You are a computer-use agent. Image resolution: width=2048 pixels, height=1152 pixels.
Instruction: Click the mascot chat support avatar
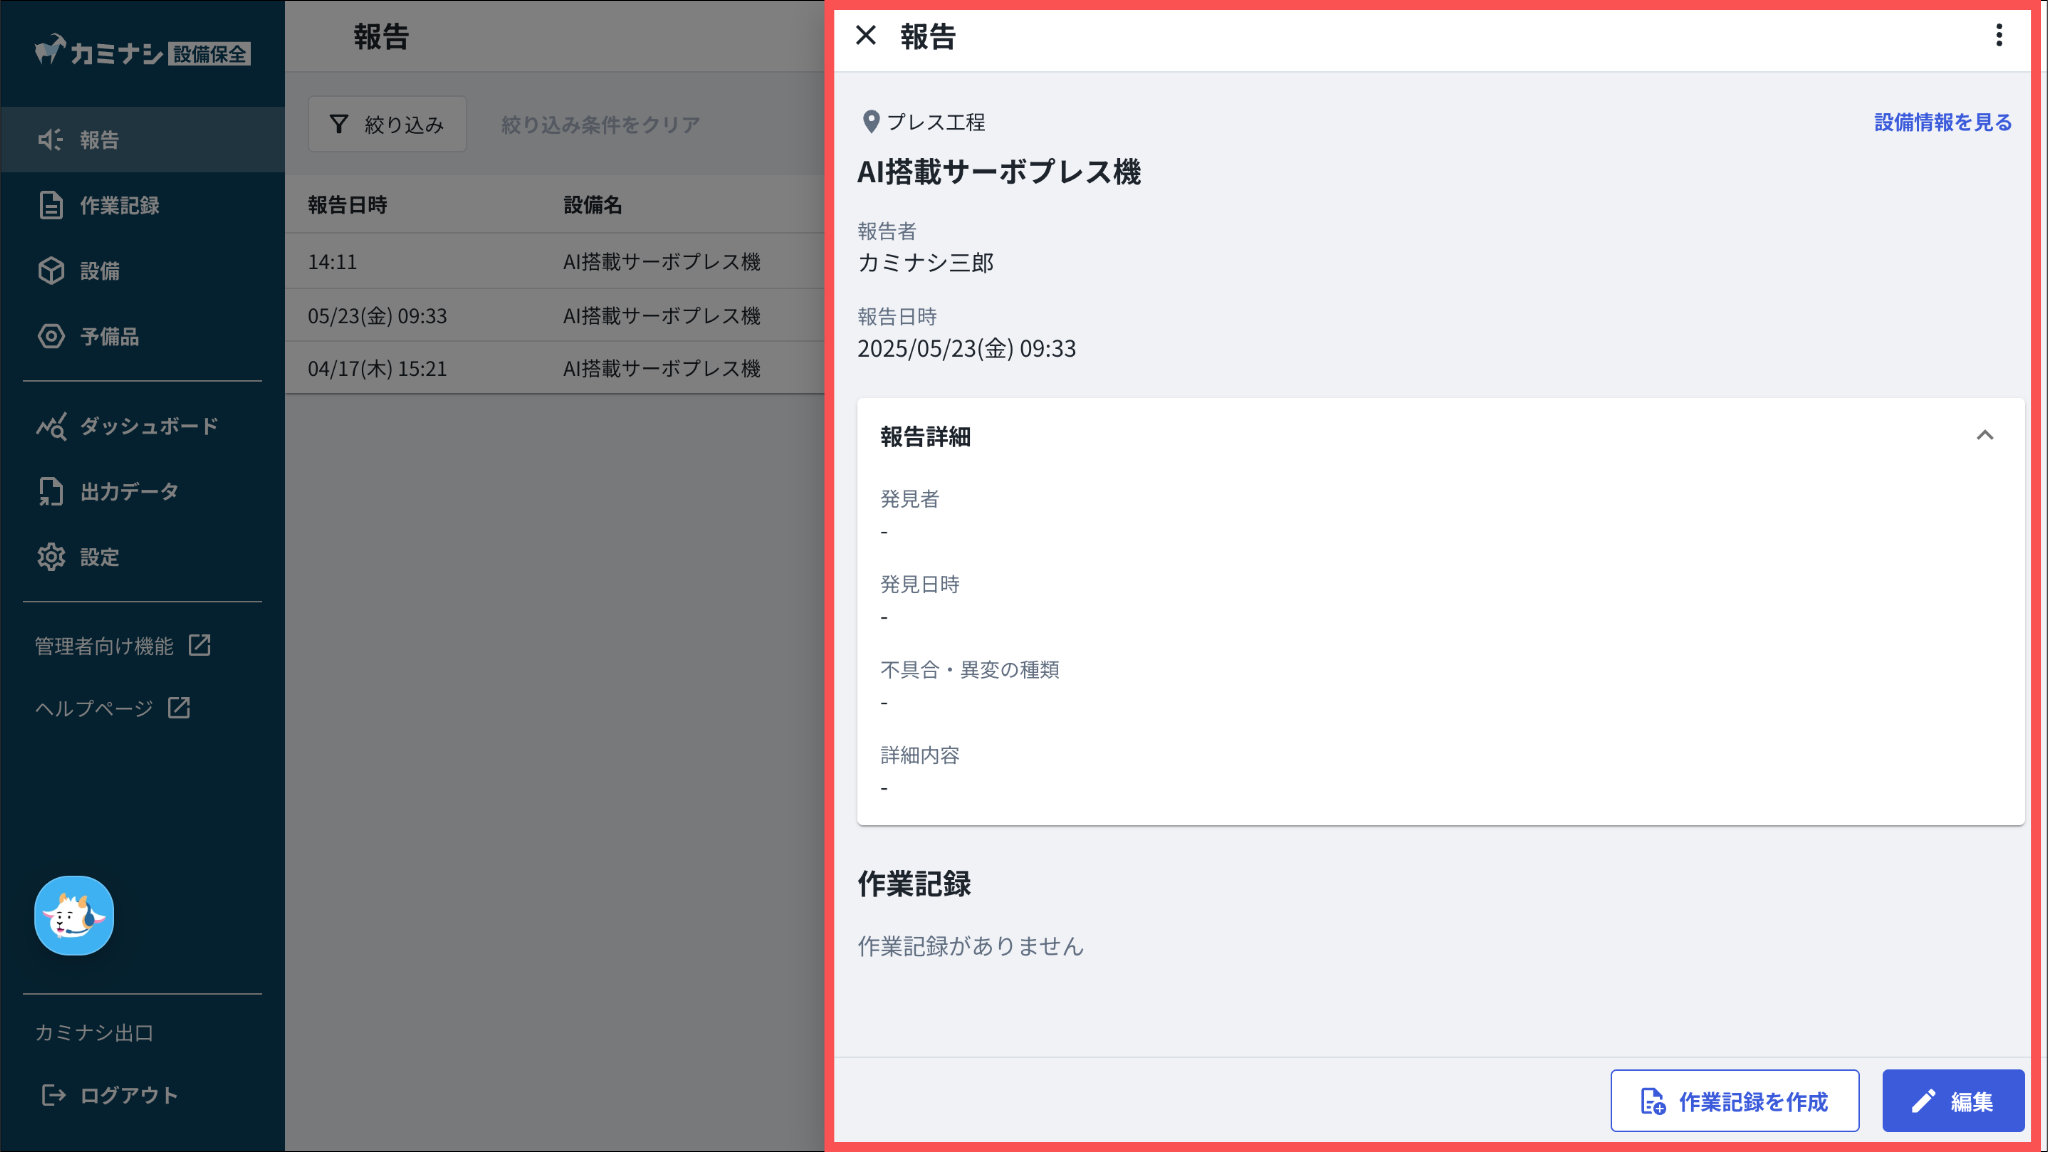(74, 915)
